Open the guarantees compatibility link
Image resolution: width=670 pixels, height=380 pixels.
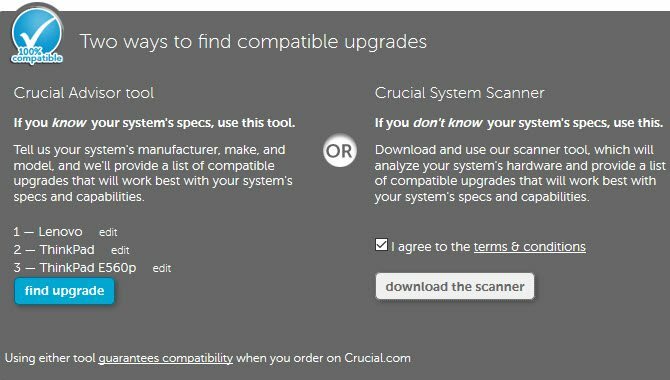(165, 358)
